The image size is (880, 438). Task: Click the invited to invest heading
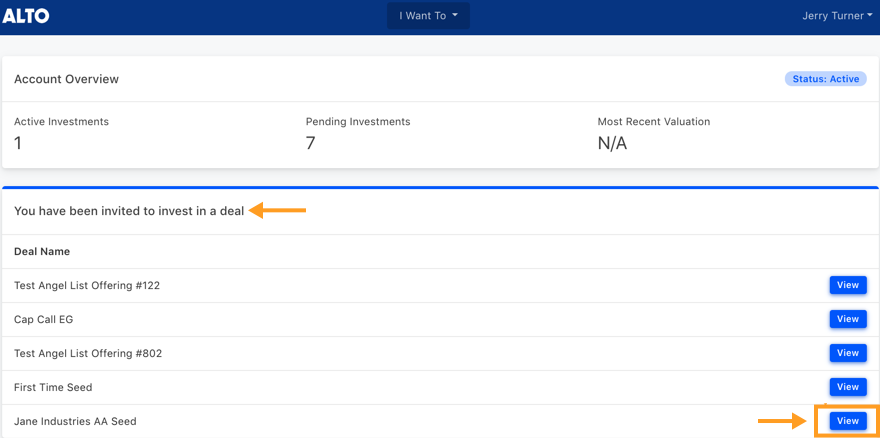click(129, 212)
